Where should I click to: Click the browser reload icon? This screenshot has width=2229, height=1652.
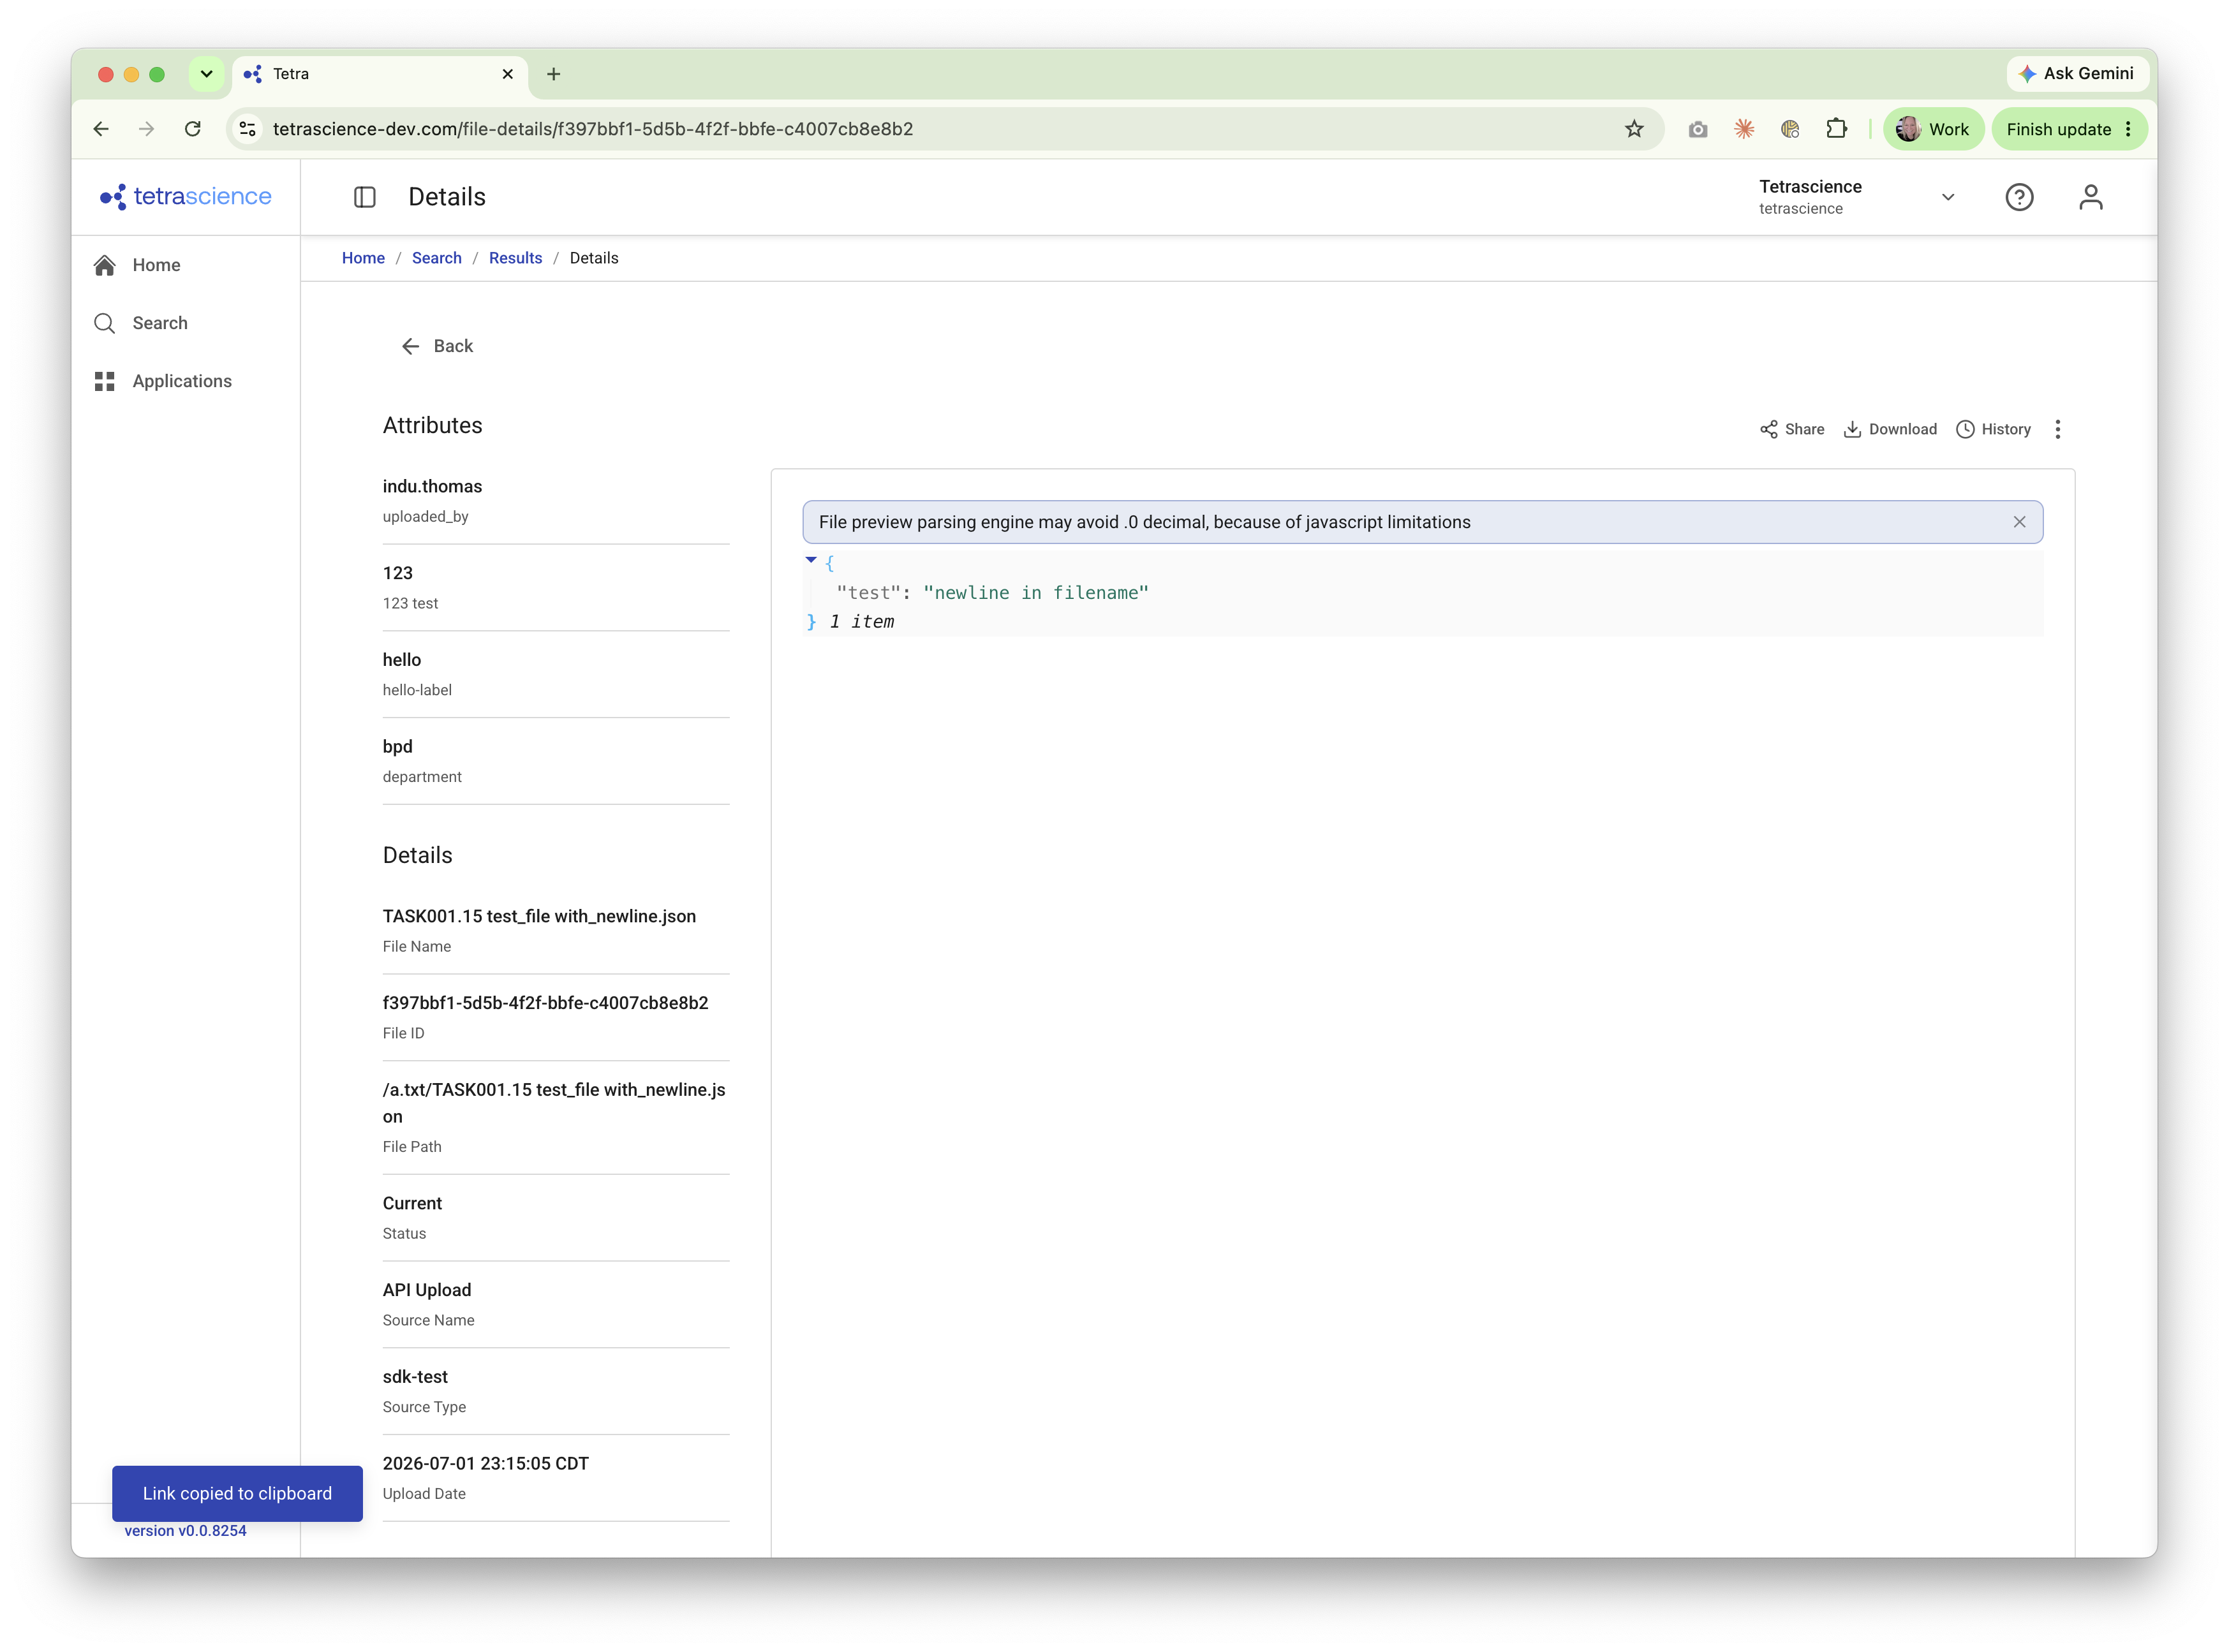[193, 129]
